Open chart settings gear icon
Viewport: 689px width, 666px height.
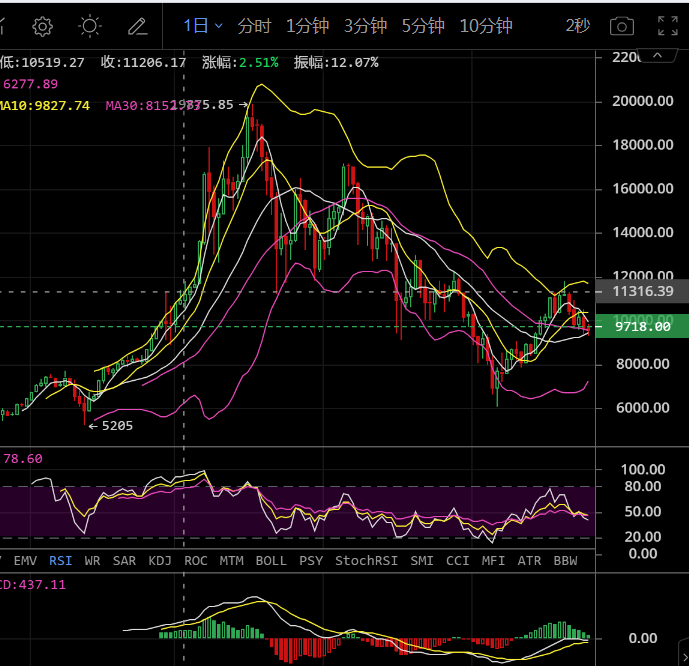tap(43, 26)
